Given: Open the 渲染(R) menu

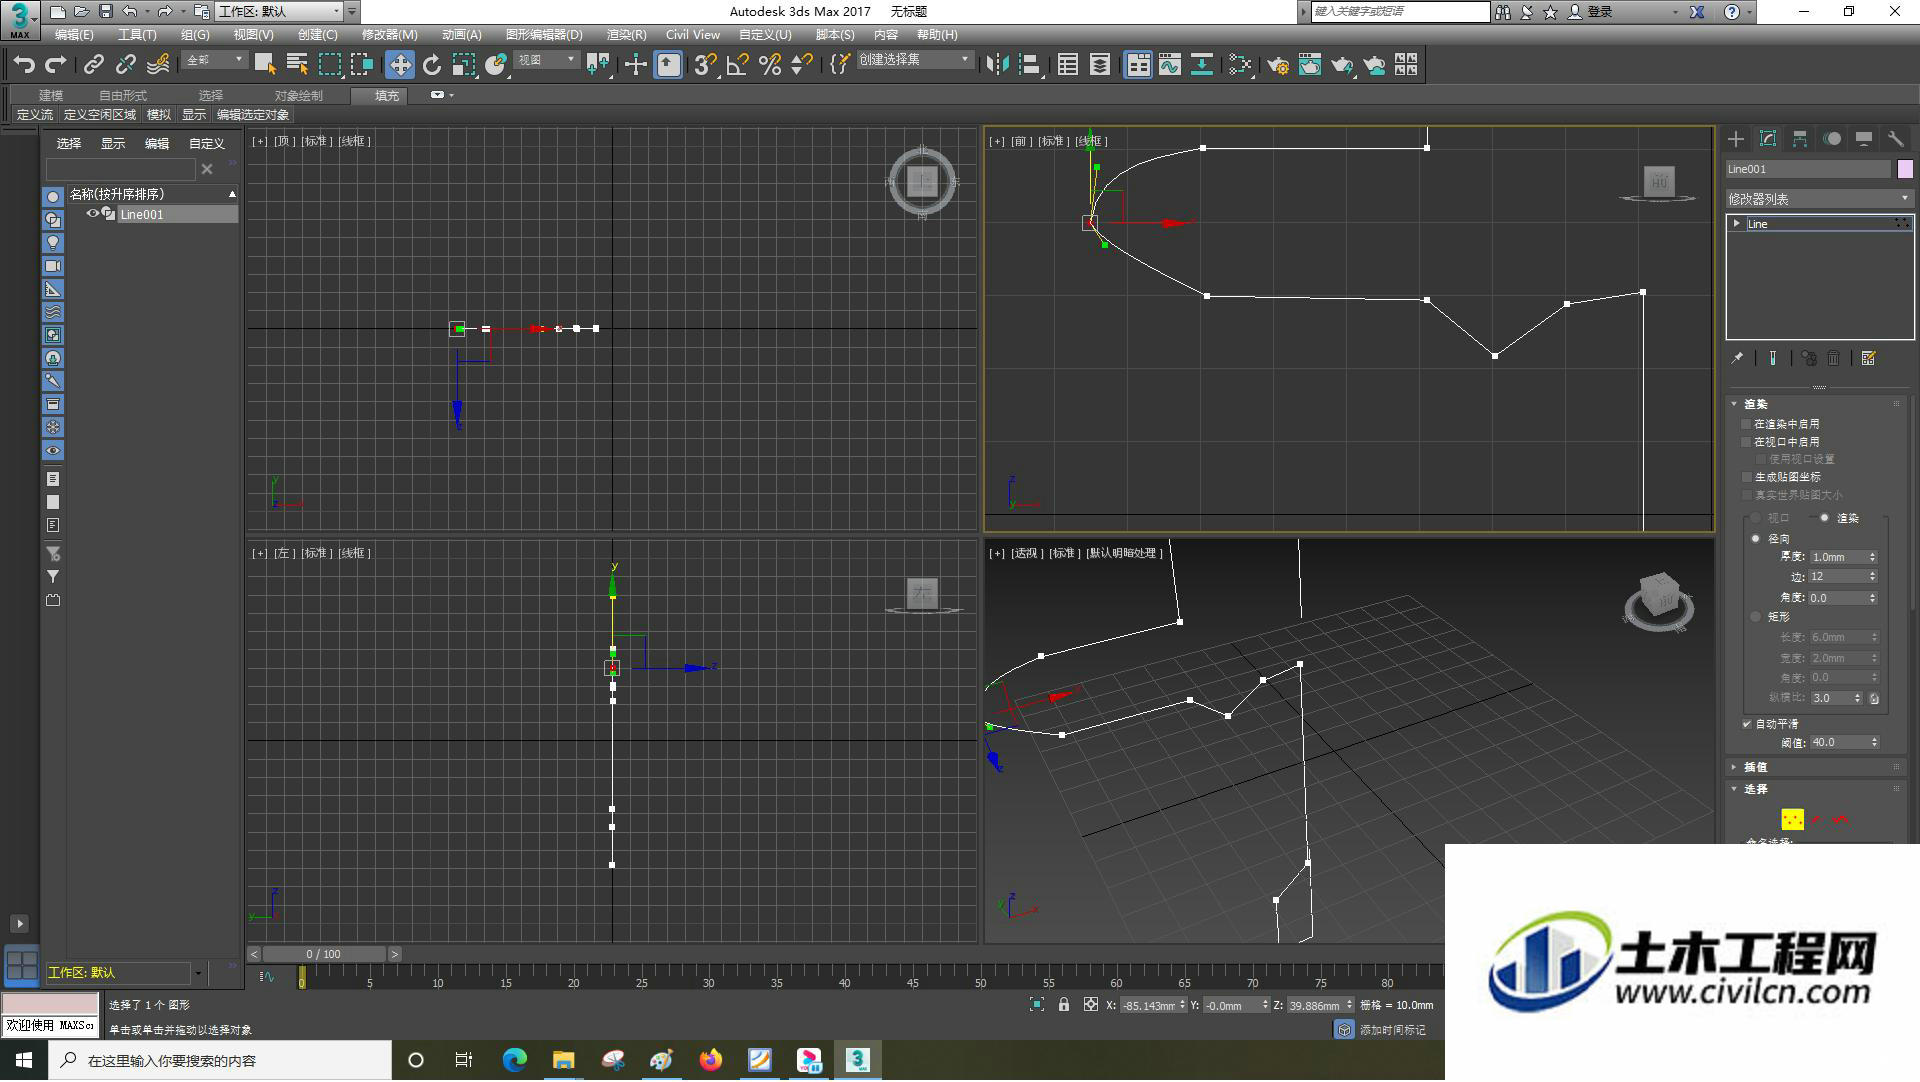Looking at the screenshot, I should [626, 35].
